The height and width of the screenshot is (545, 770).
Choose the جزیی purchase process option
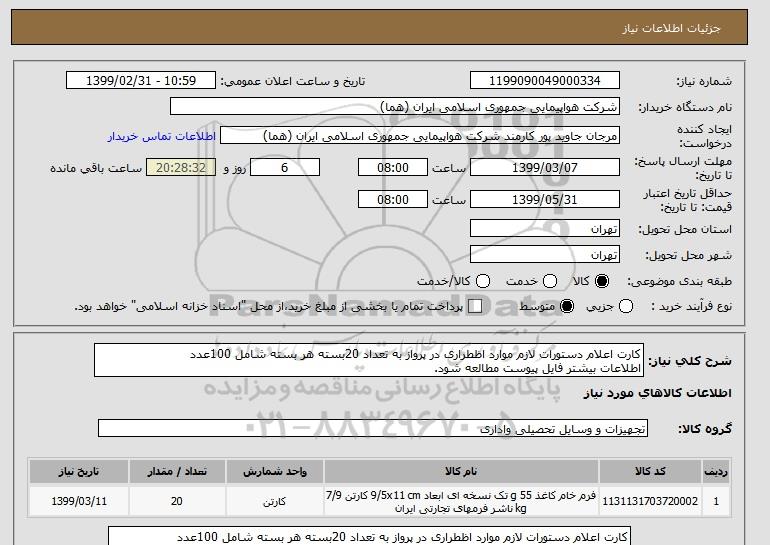click(x=626, y=306)
